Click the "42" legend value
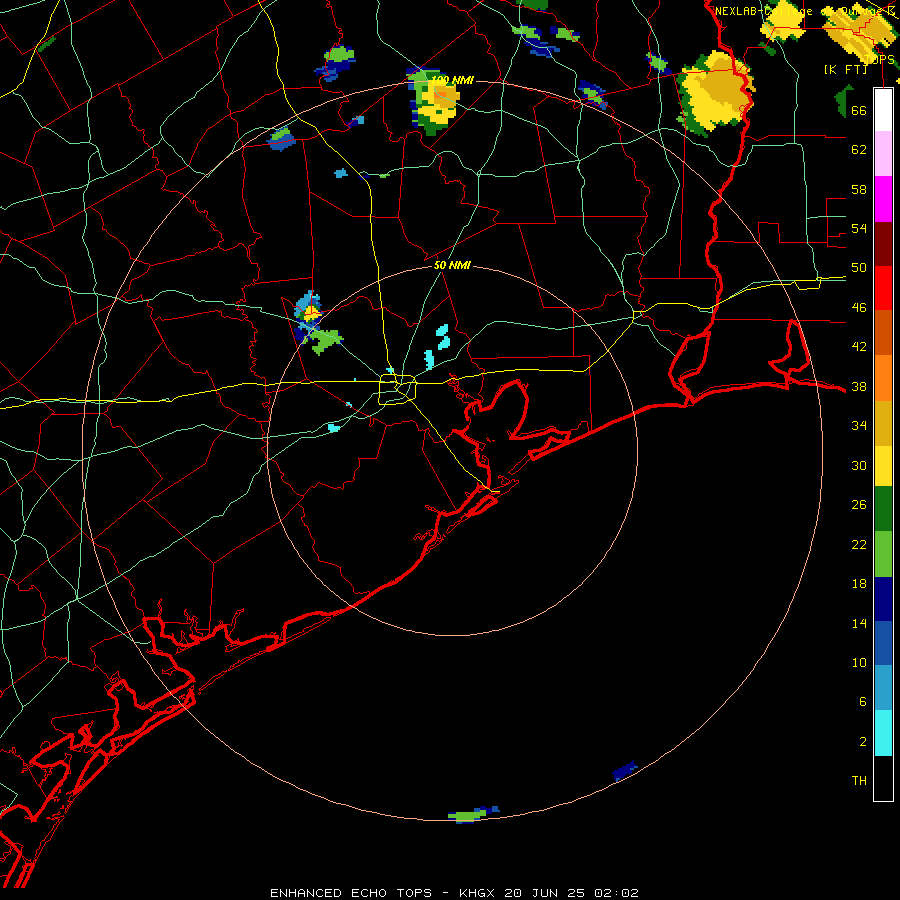The image size is (900, 900). (x=859, y=347)
